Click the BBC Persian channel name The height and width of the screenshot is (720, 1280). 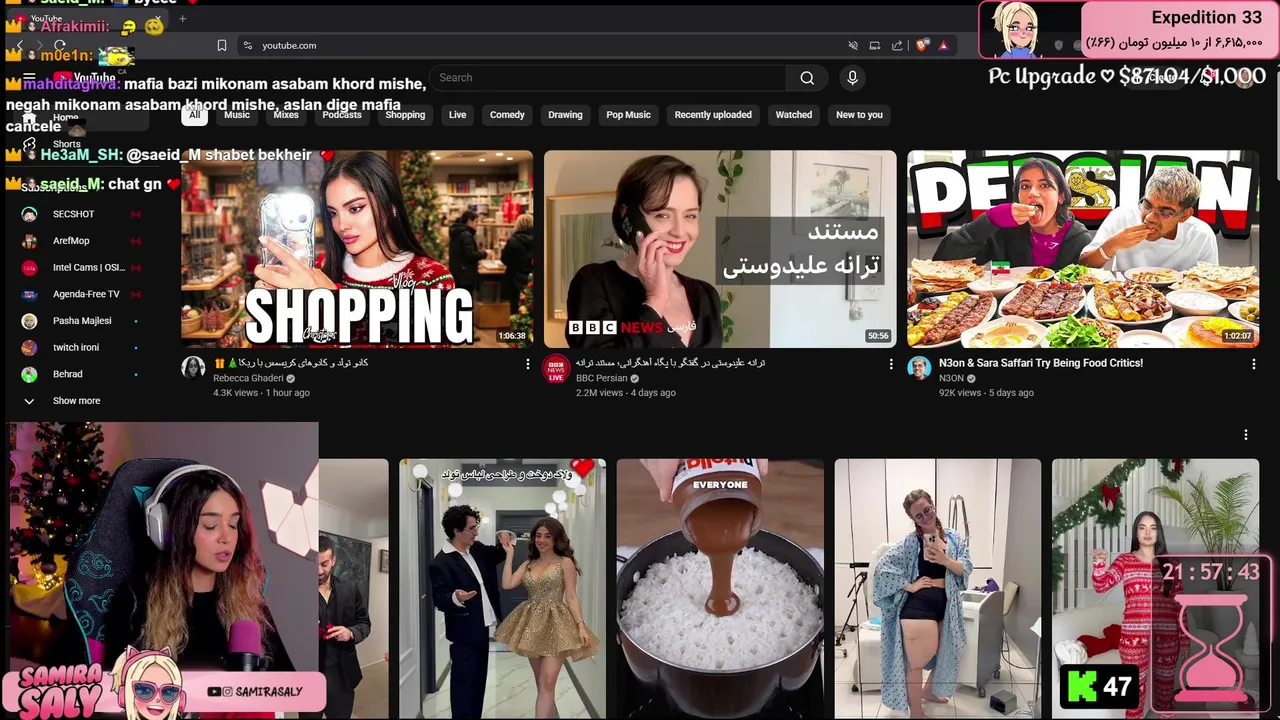601,379
